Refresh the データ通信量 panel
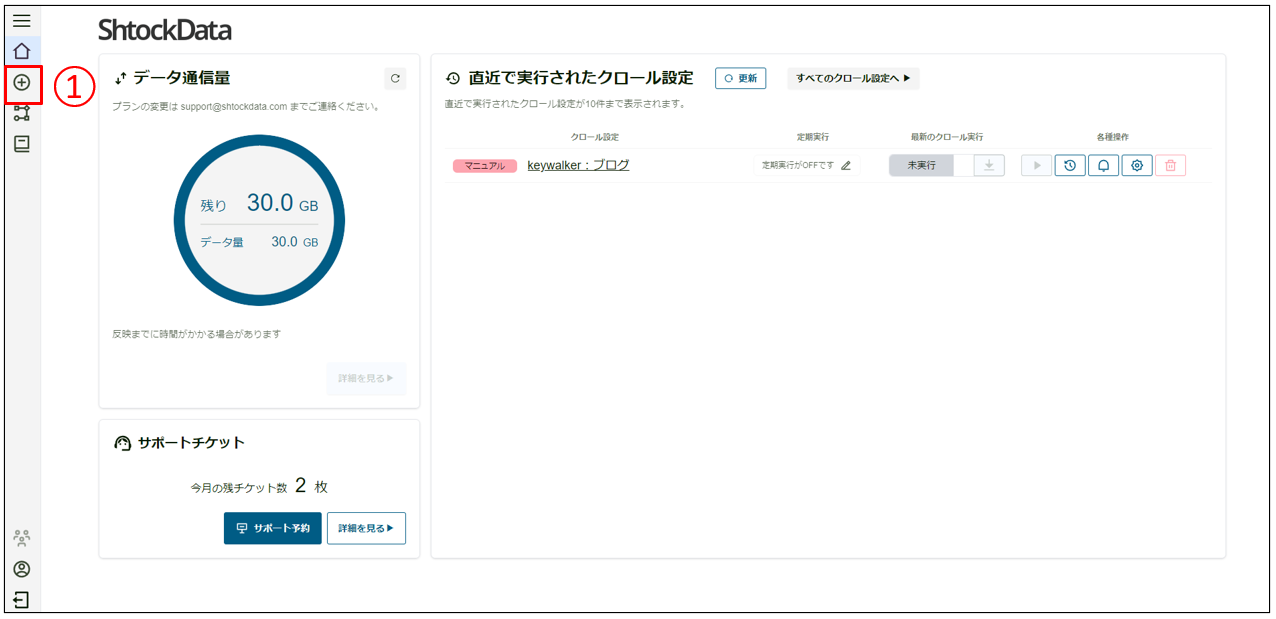 click(x=395, y=79)
